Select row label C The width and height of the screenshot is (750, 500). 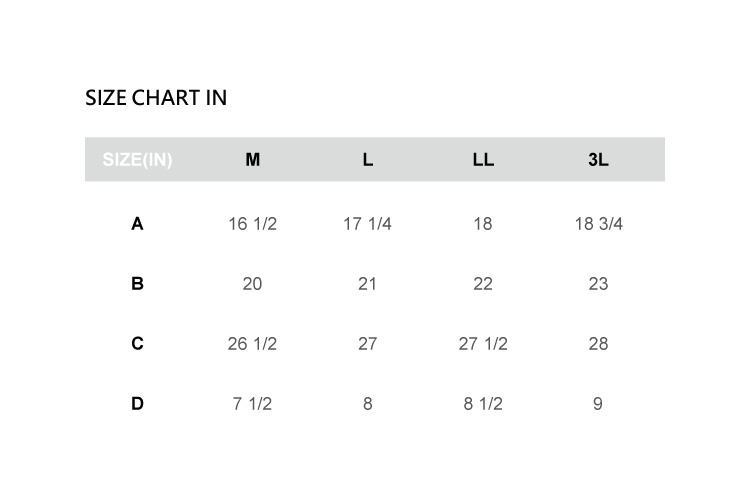pyautogui.click(x=137, y=344)
